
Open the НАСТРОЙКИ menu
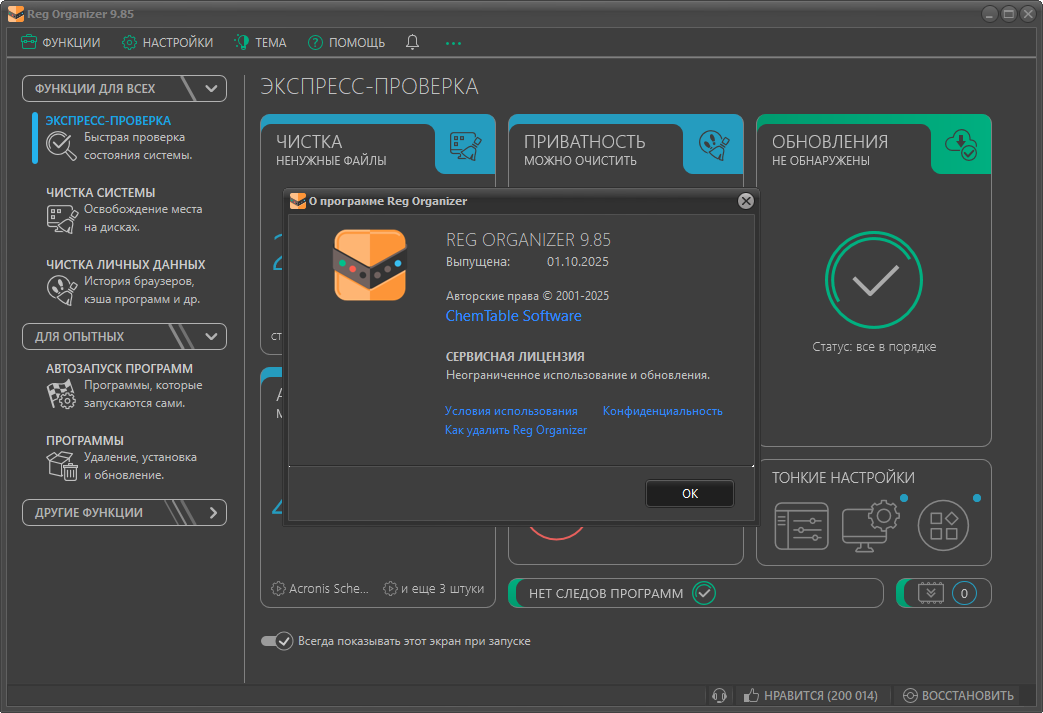[167, 43]
